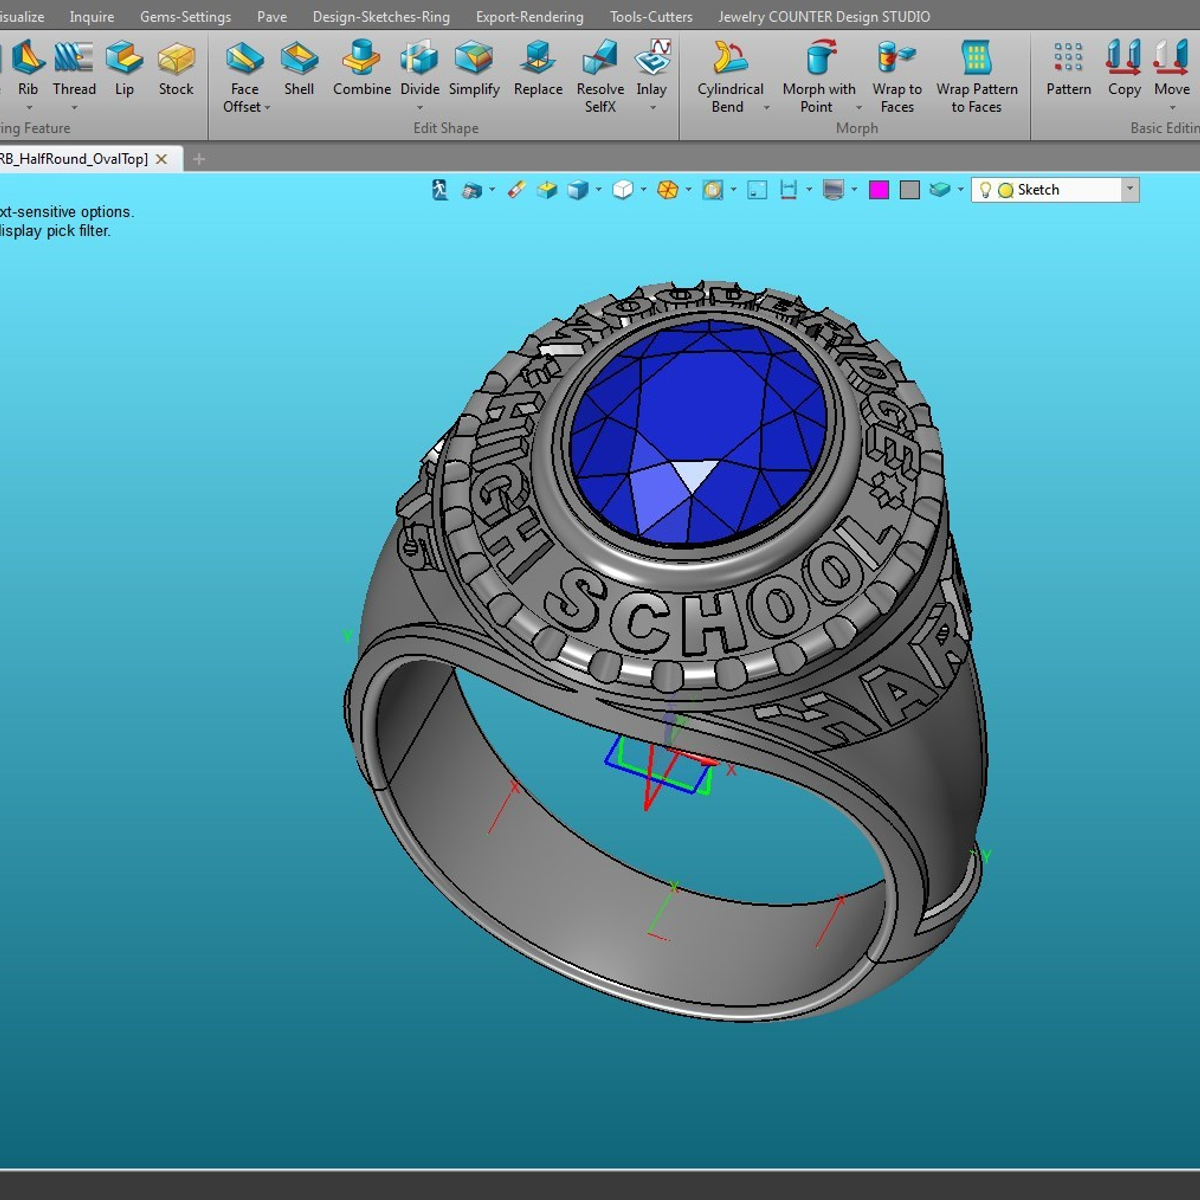Open dropdown next to shaded cube icon
The image size is (1200, 1200).
[599, 190]
